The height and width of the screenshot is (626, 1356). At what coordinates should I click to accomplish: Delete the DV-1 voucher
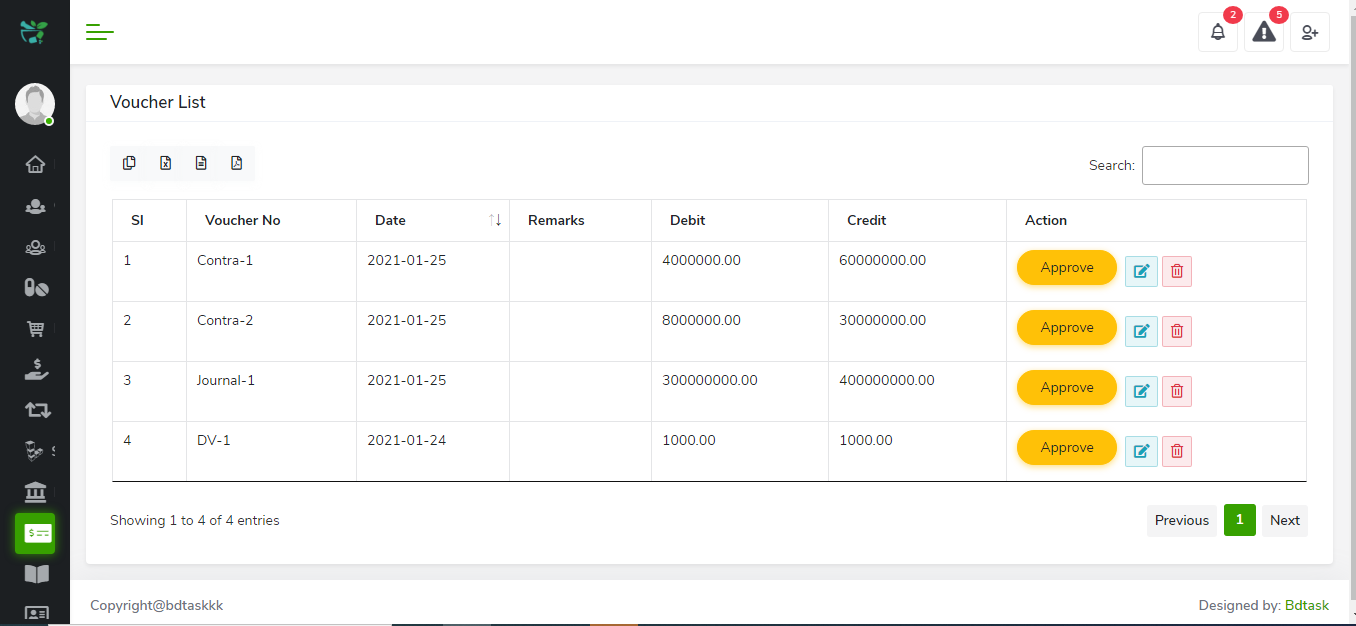coord(1177,451)
